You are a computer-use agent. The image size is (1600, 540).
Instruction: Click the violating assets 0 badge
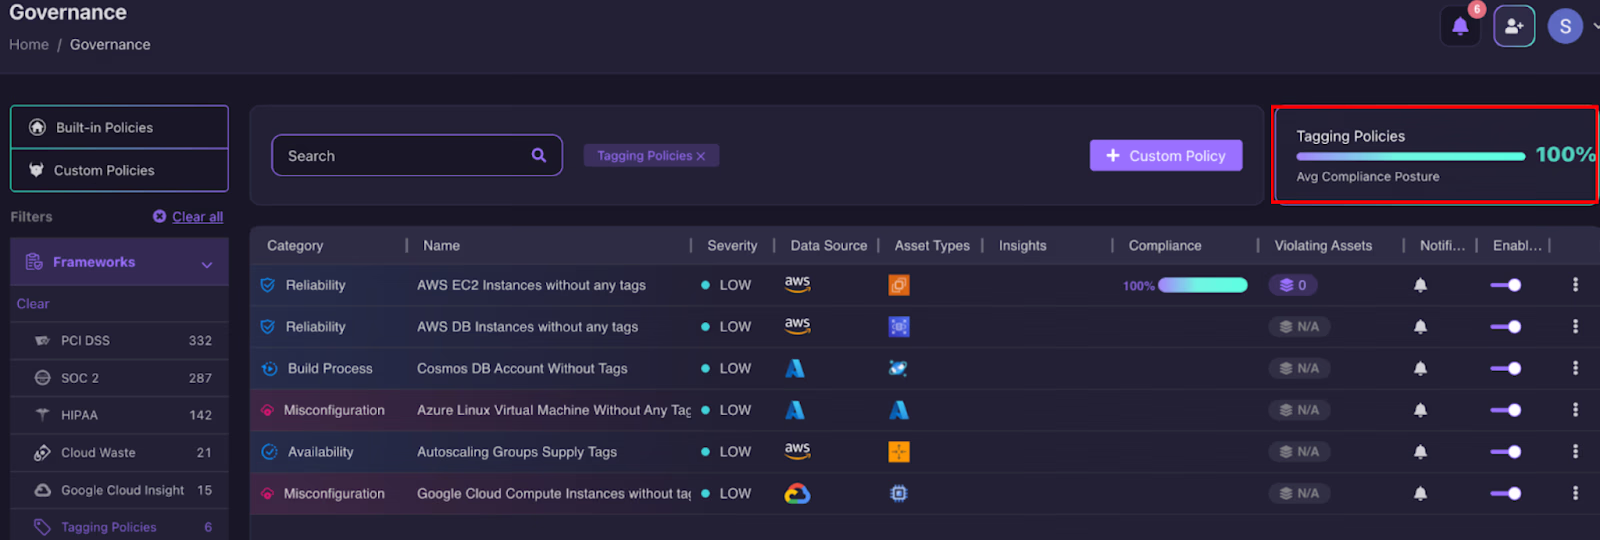1293,285
